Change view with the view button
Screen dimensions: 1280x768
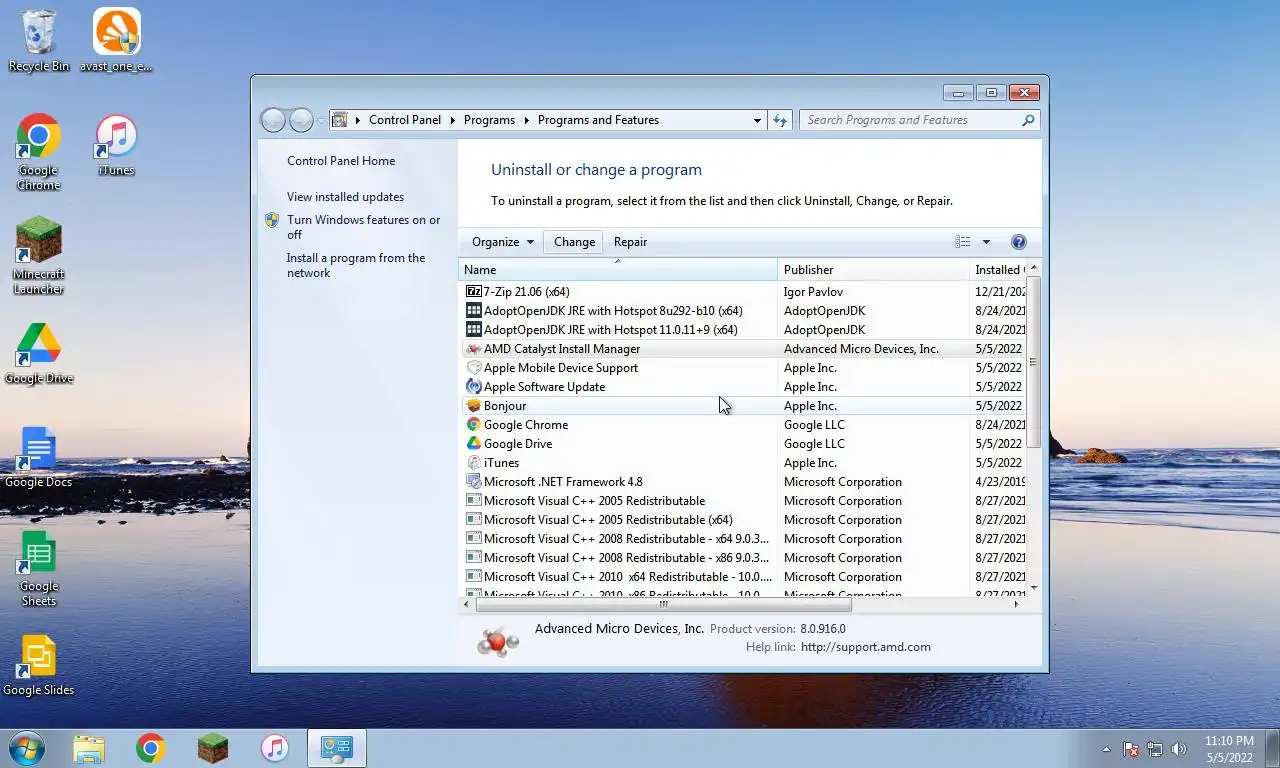point(963,242)
